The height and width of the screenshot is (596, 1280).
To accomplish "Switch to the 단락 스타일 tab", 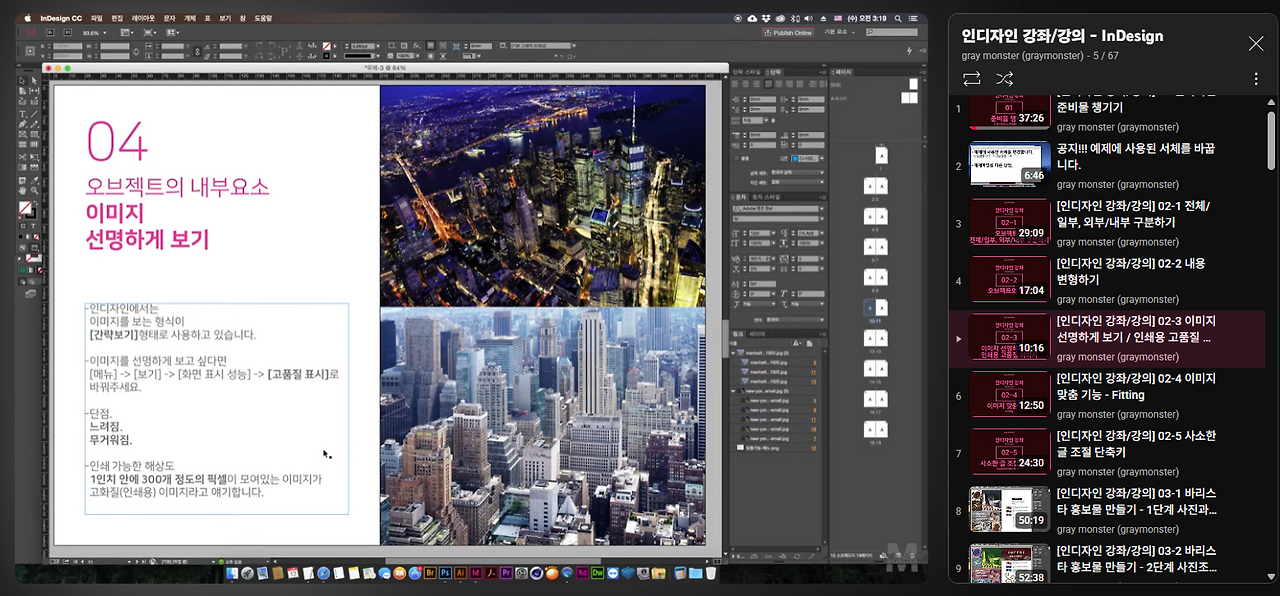I will click(x=747, y=72).
